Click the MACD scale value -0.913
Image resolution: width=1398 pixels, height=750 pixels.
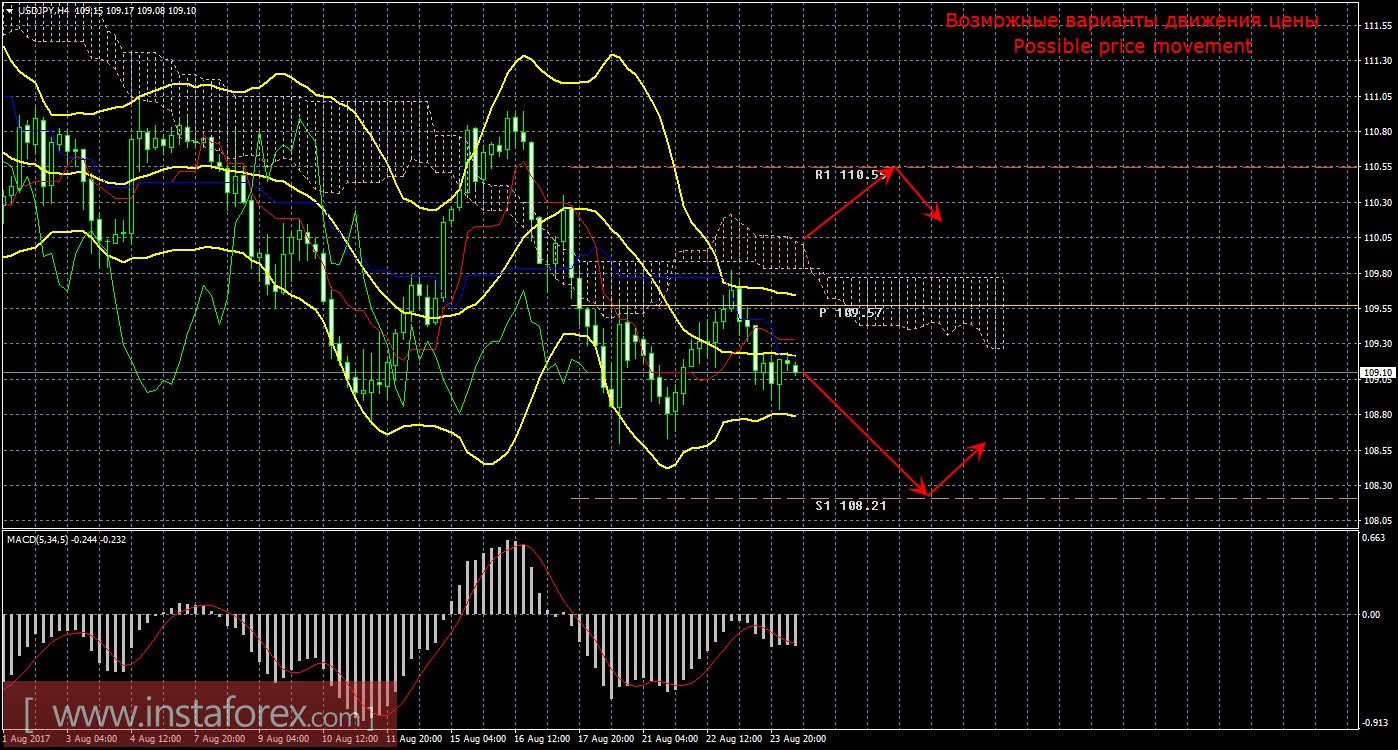pyautogui.click(x=1375, y=722)
